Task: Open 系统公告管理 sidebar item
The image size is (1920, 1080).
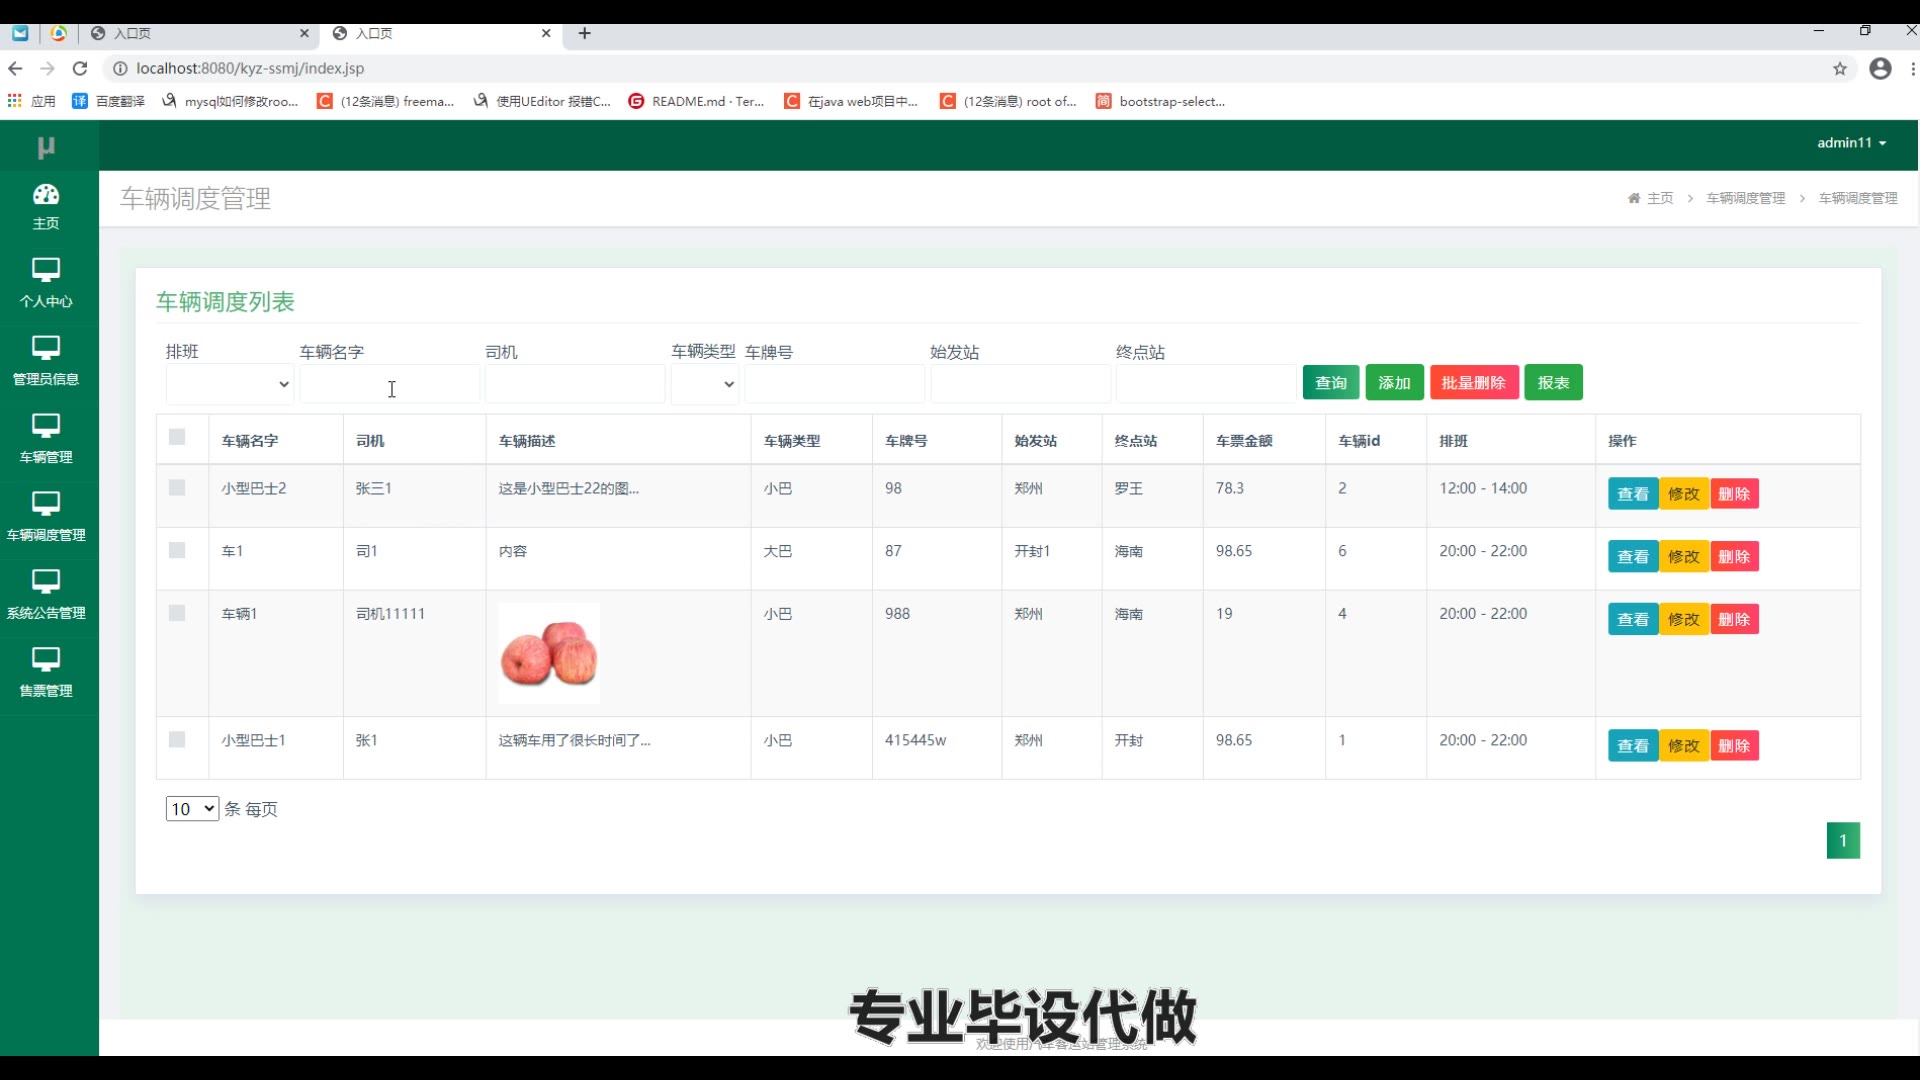Action: pyautogui.click(x=46, y=594)
